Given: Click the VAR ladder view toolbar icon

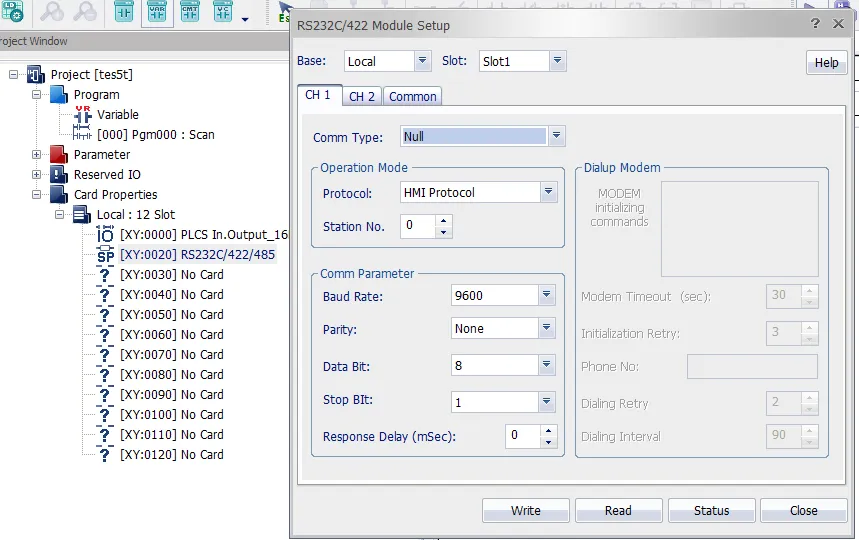Looking at the screenshot, I should click(x=157, y=13).
